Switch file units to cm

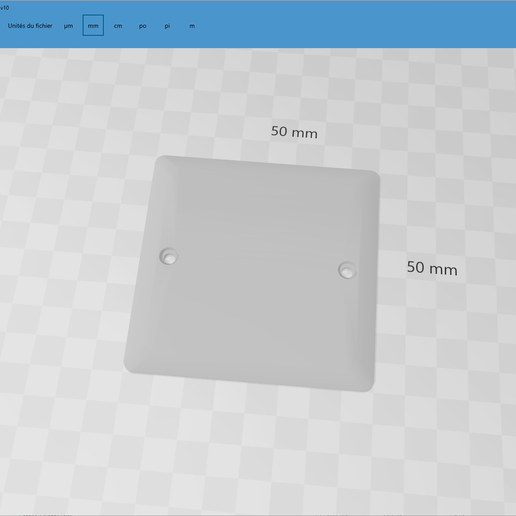pos(118,26)
